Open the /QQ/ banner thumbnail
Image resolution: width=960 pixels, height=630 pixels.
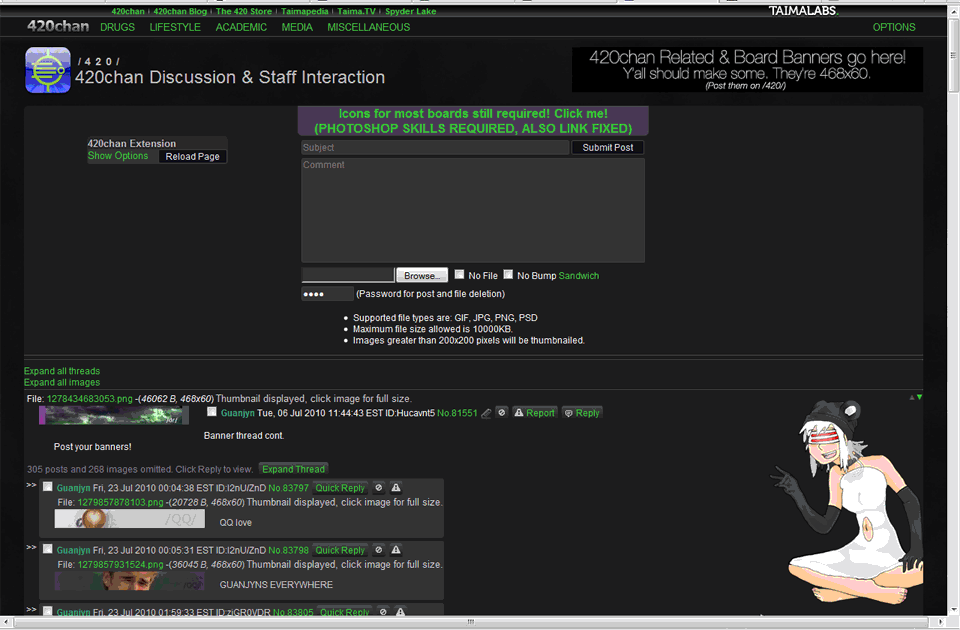tap(129, 519)
